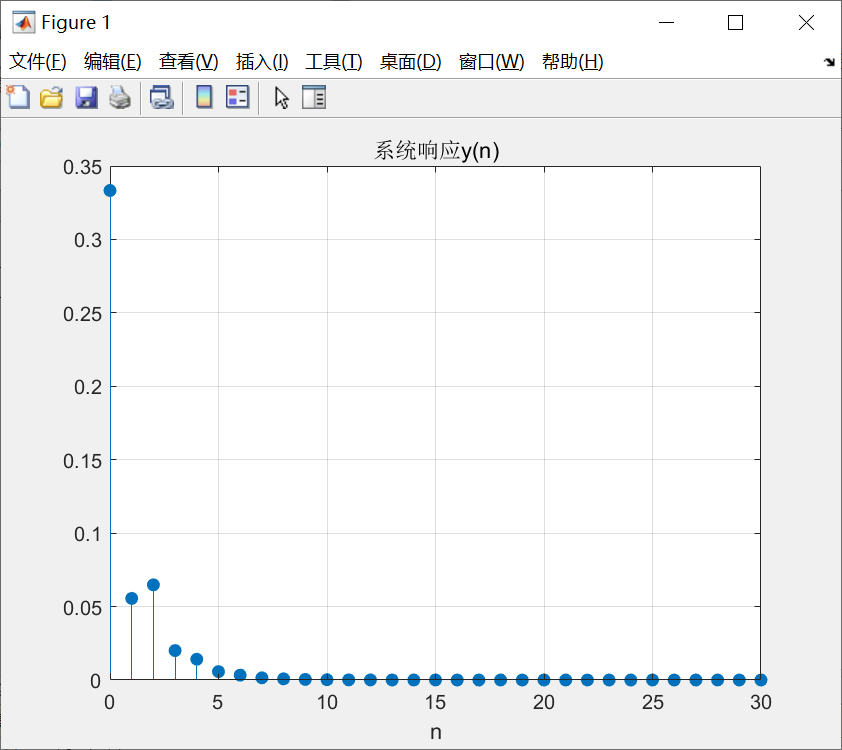Open the 插入(I) menu
The height and width of the screenshot is (750, 842).
(262, 62)
